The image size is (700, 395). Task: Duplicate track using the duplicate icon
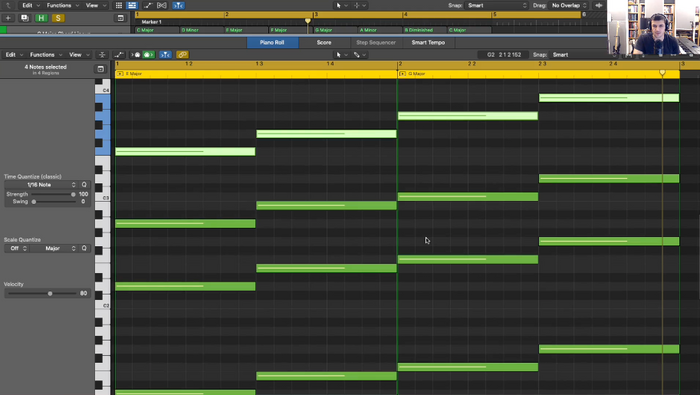pyautogui.click(x=25, y=18)
